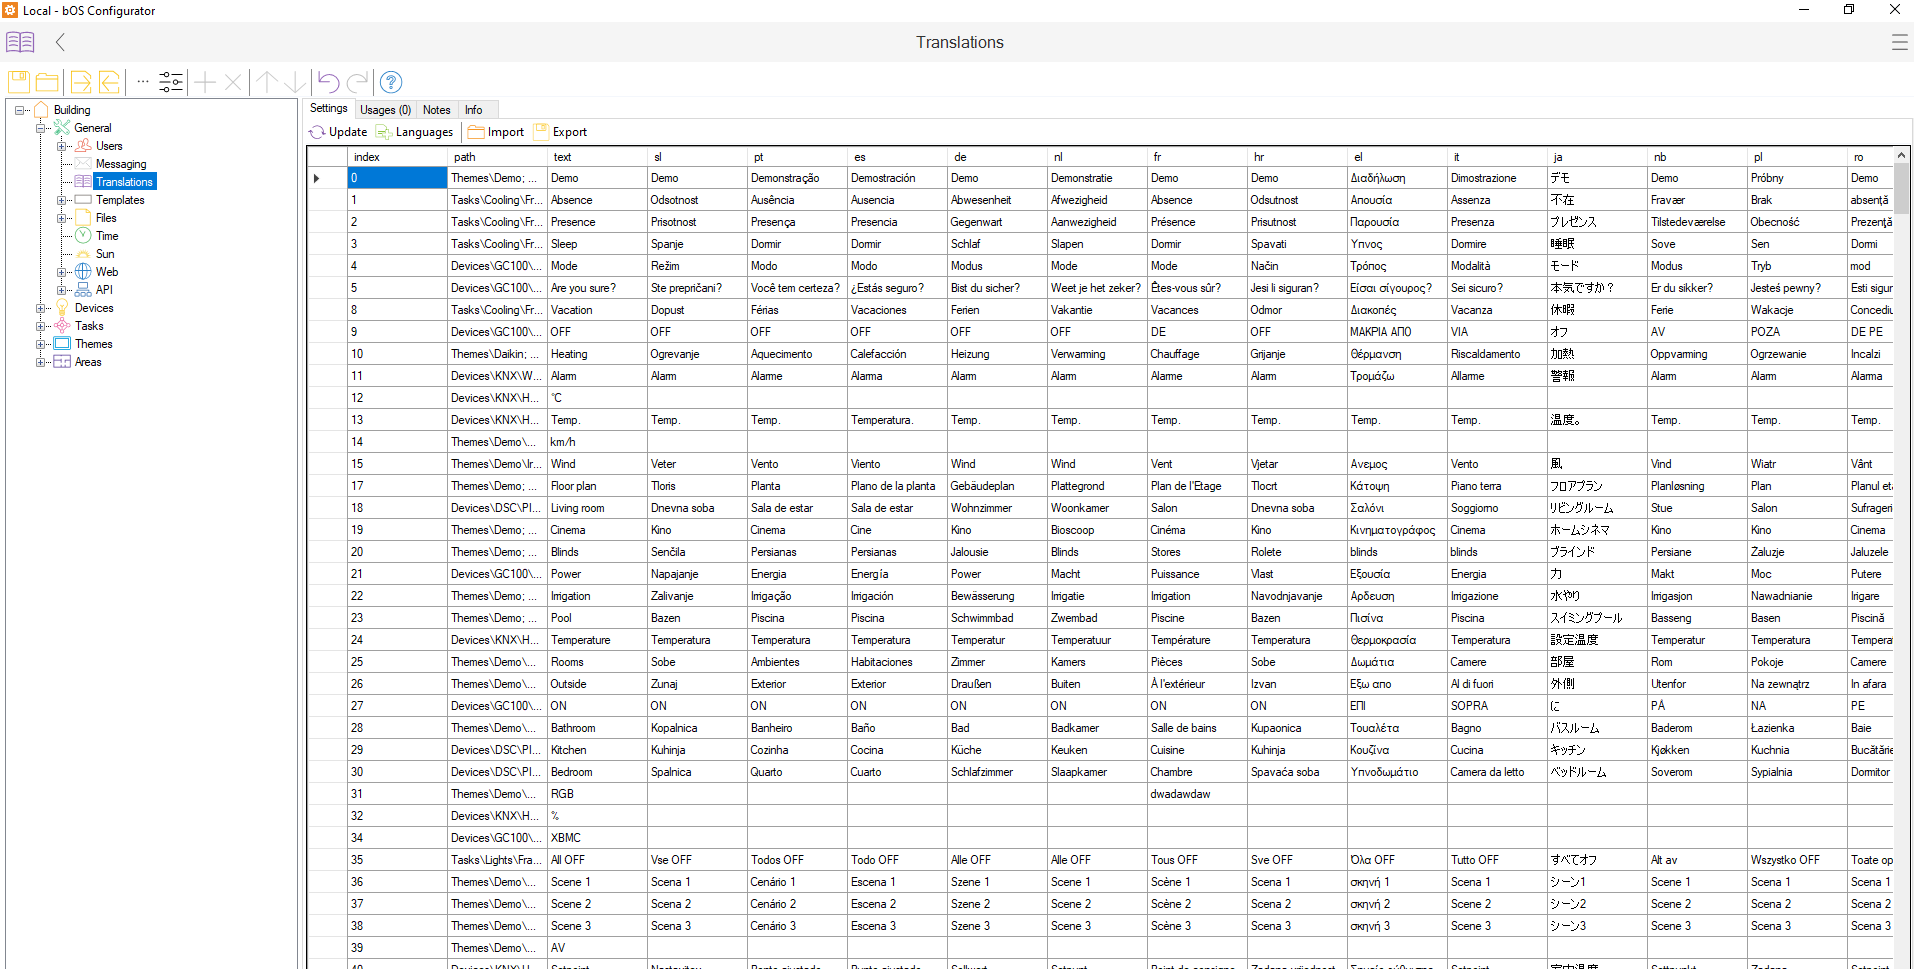
Task: Click the 'Todos OFF' cell in pt column
Action: click(797, 860)
